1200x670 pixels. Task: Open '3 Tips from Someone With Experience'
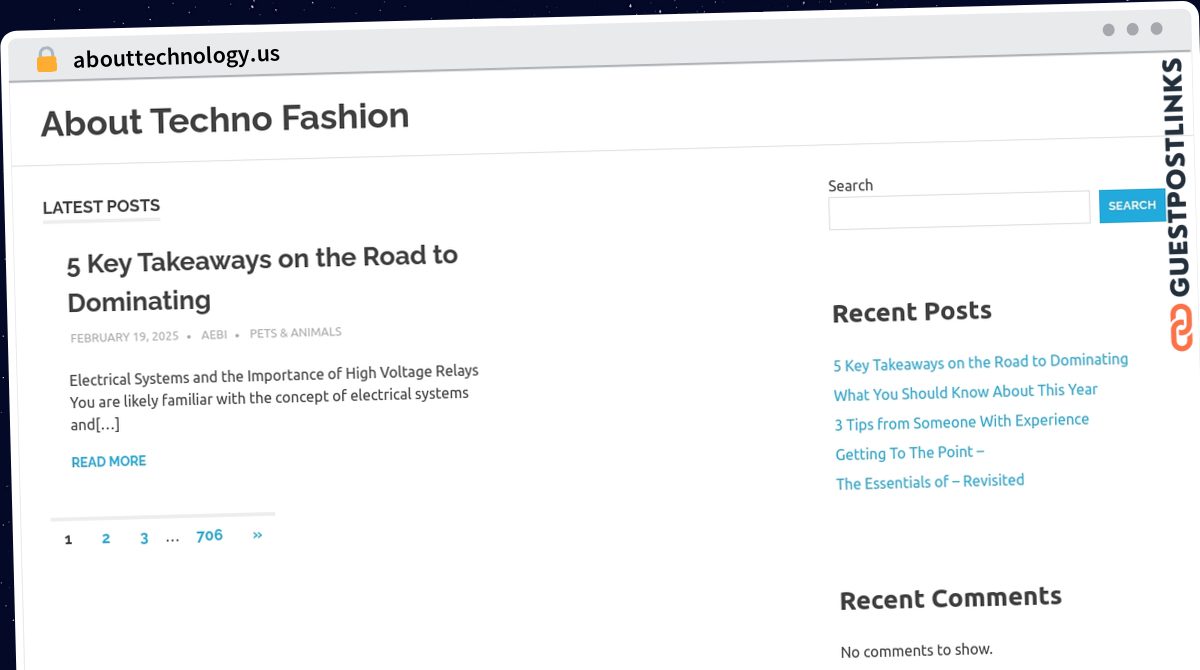point(961,422)
